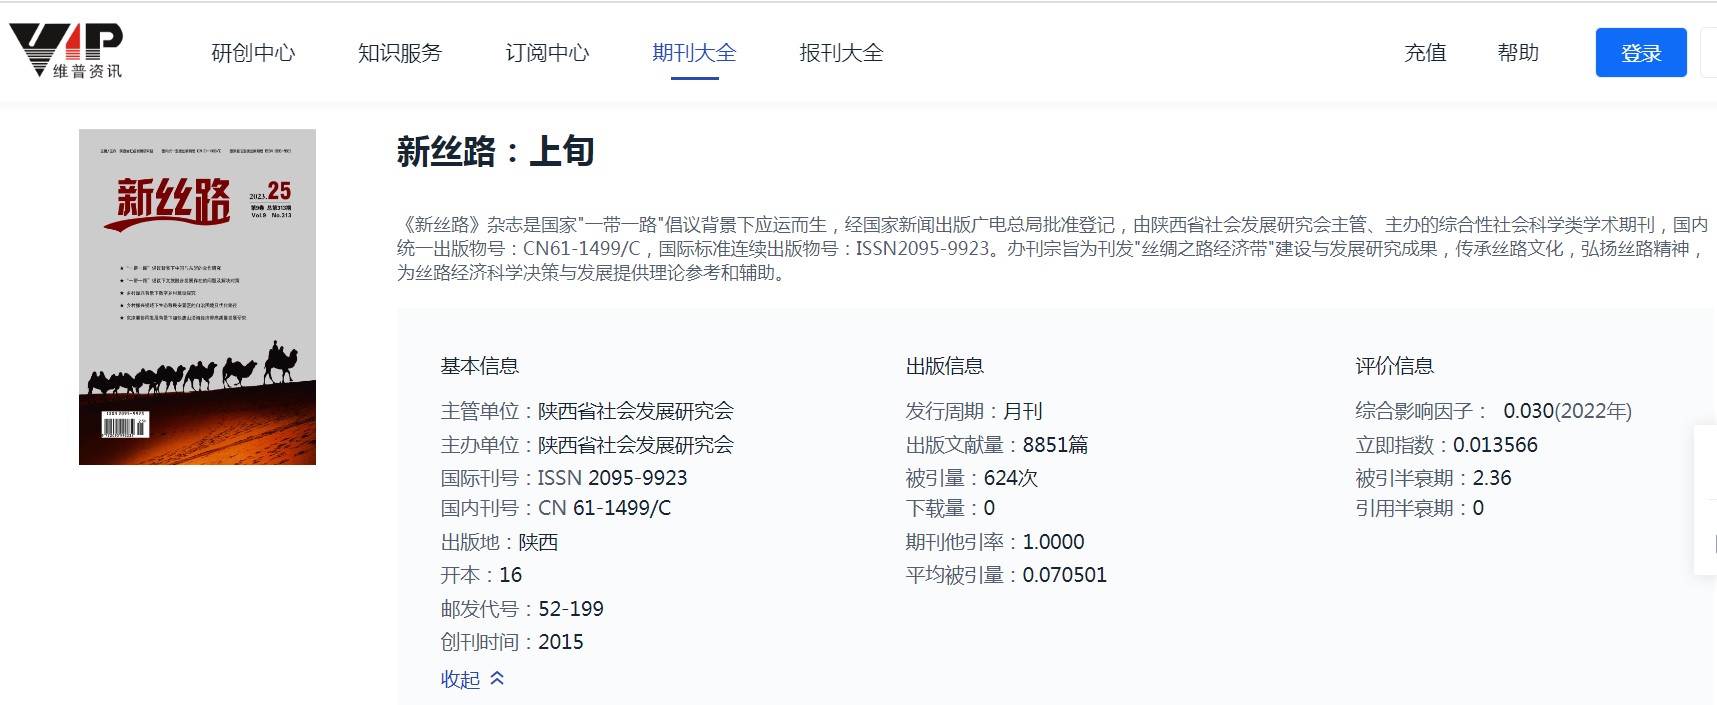Click the 评价信息 heading
This screenshot has height=705, width=1717.
click(x=1395, y=366)
